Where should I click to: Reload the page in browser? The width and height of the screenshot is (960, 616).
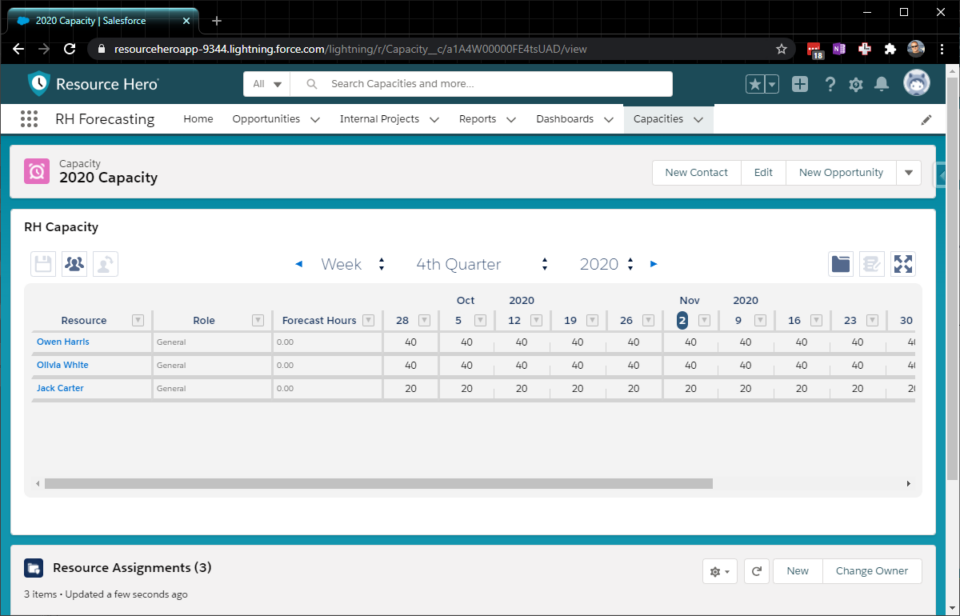click(70, 49)
